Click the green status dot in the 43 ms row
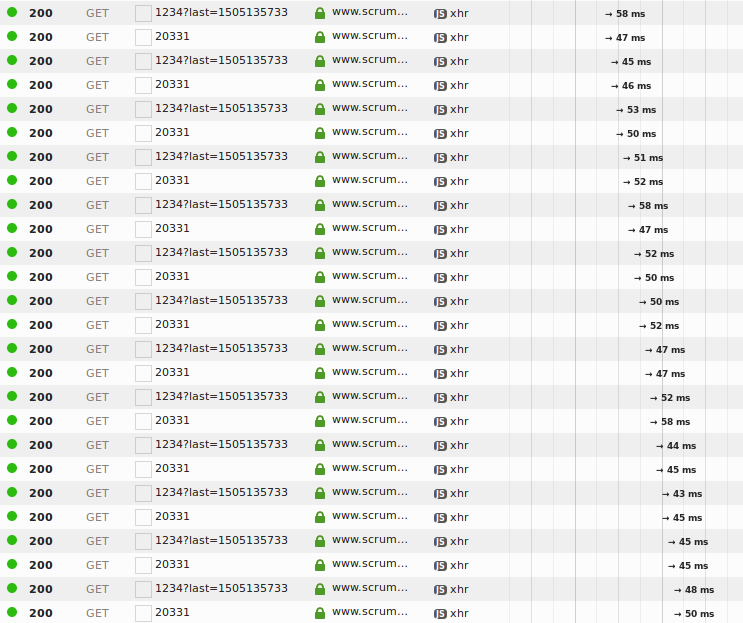Screen dimensions: 743x623 pos(12,492)
